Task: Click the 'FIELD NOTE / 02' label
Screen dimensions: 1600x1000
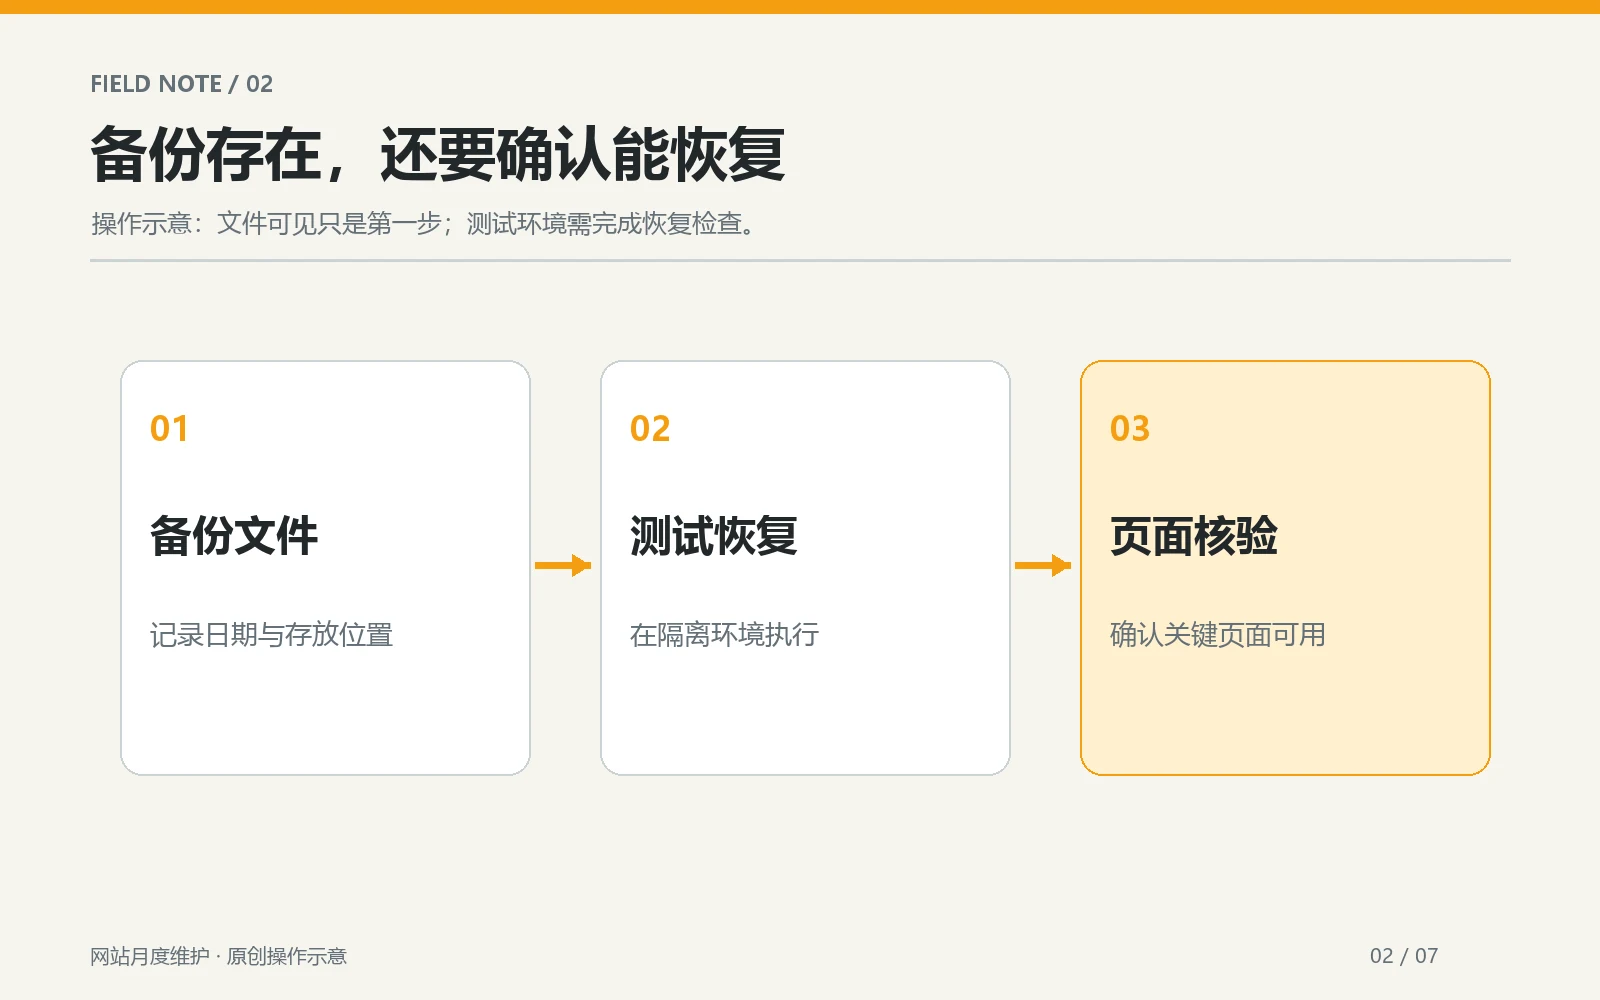Action: click(181, 84)
